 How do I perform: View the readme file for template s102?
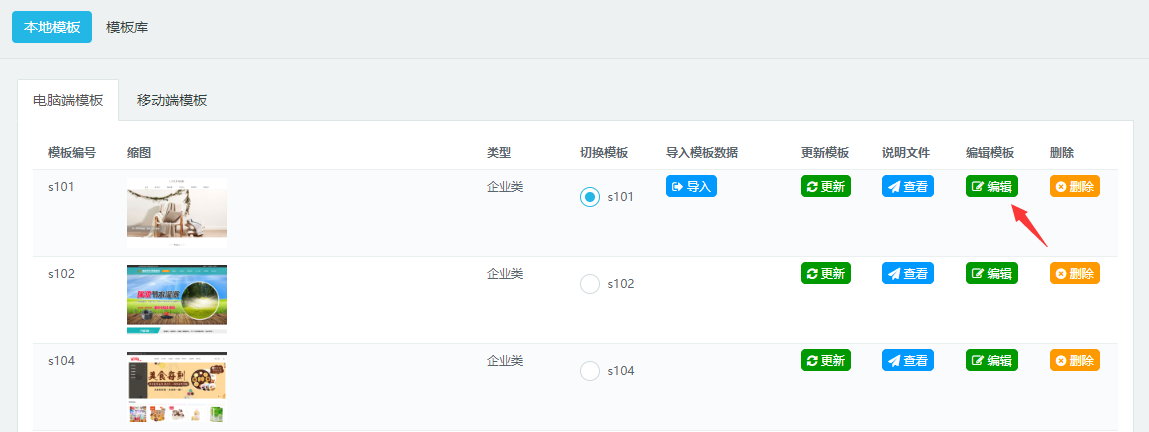tap(907, 273)
